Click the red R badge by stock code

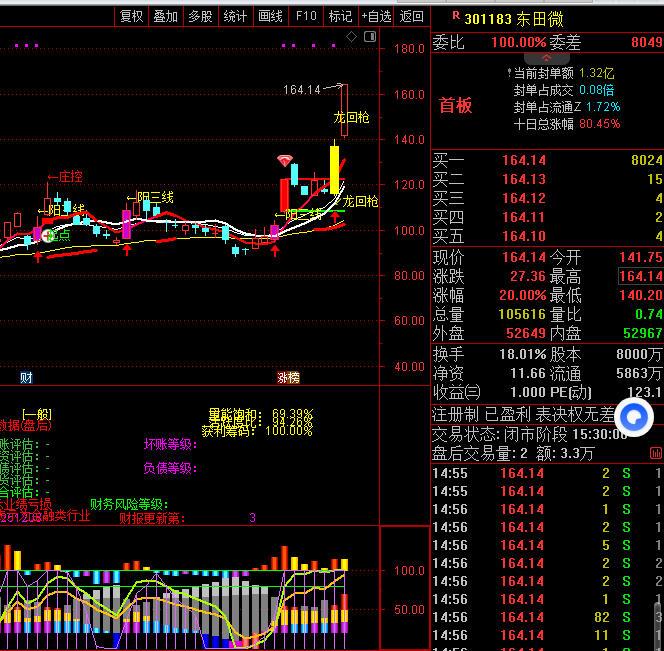click(456, 16)
